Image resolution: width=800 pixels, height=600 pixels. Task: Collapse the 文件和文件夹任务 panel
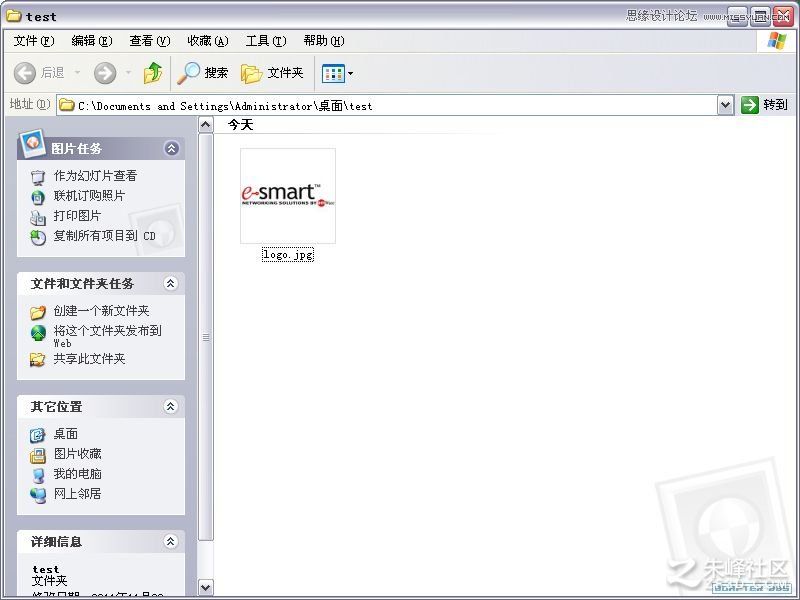(170, 284)
